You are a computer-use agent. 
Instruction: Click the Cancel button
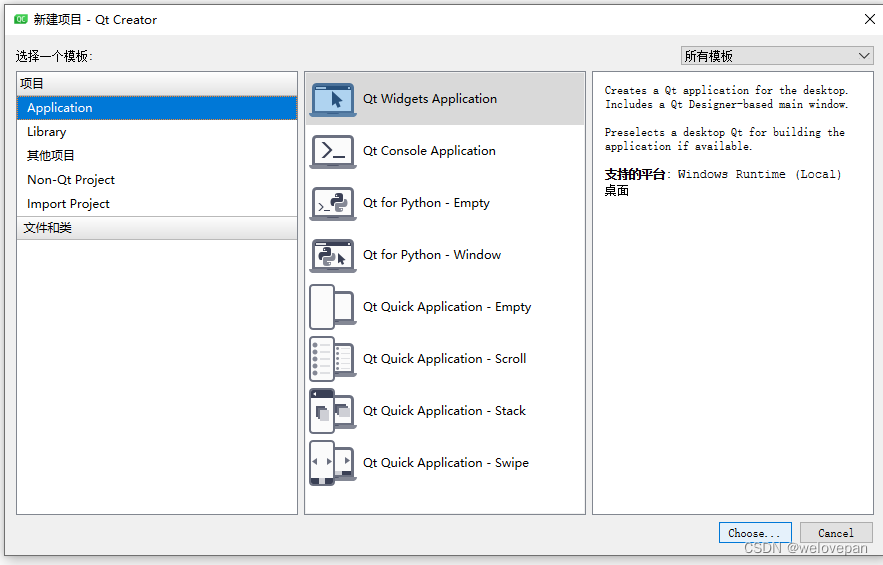836,533
